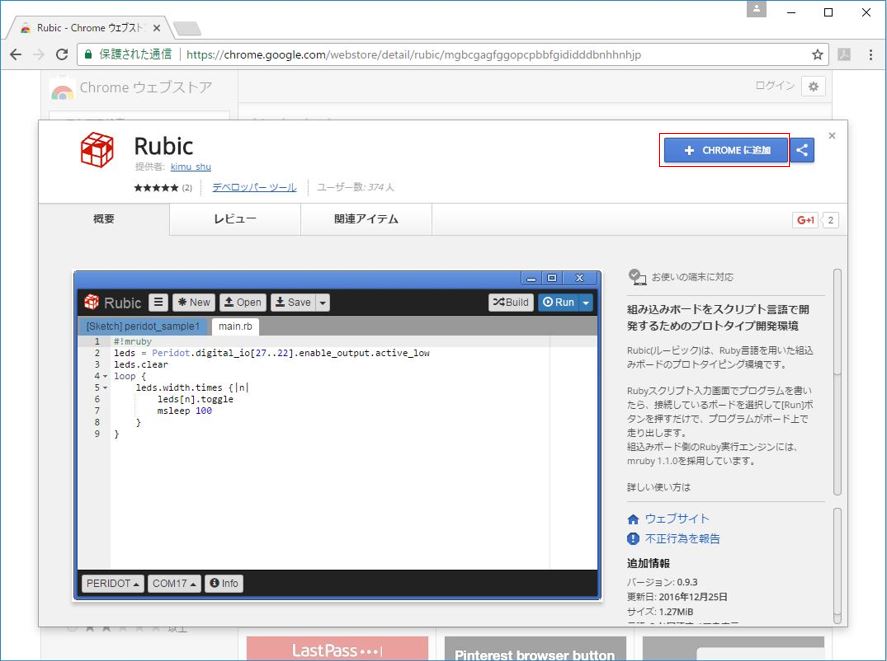Open the ウェブサイト link
Screen dimensions: 887x661
coord(677,519)
